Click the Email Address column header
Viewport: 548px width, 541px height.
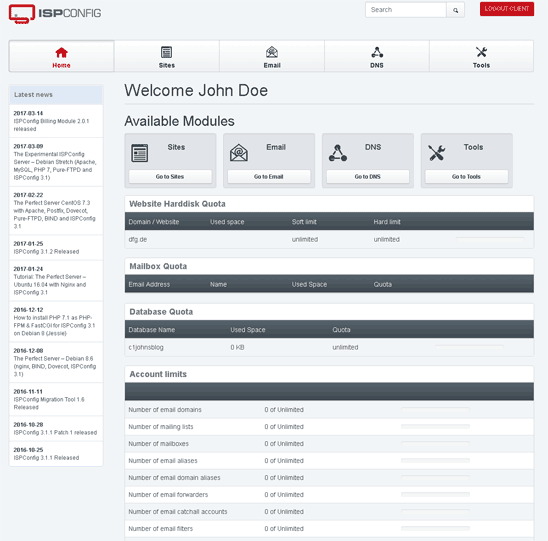149,284
